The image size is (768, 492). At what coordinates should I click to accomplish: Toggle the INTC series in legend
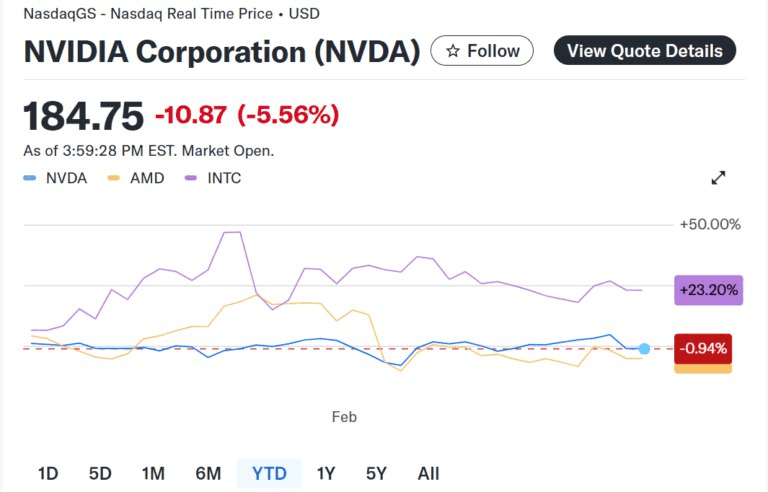pyautogui.click(x=213, y=178)
